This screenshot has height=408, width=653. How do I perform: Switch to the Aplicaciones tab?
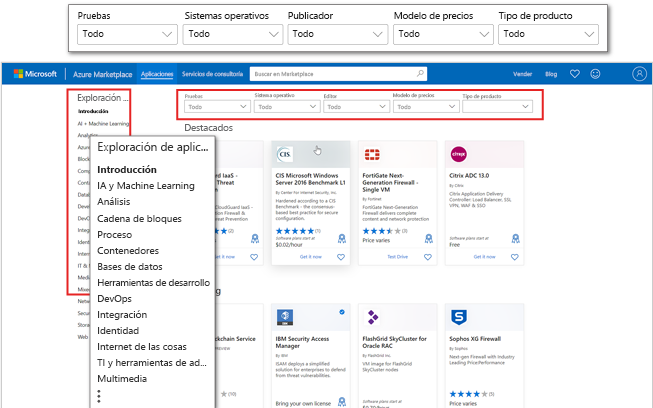coord(157,74)
